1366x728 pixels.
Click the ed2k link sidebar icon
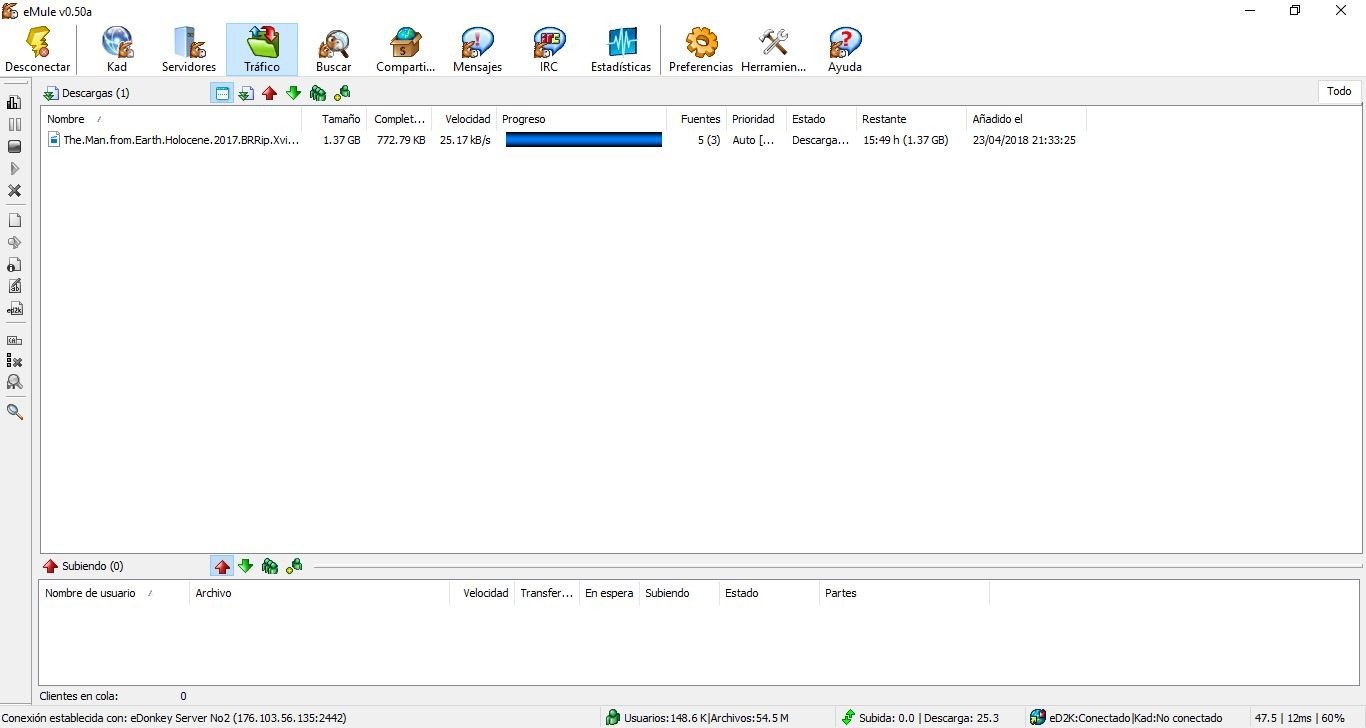point(14,309)
